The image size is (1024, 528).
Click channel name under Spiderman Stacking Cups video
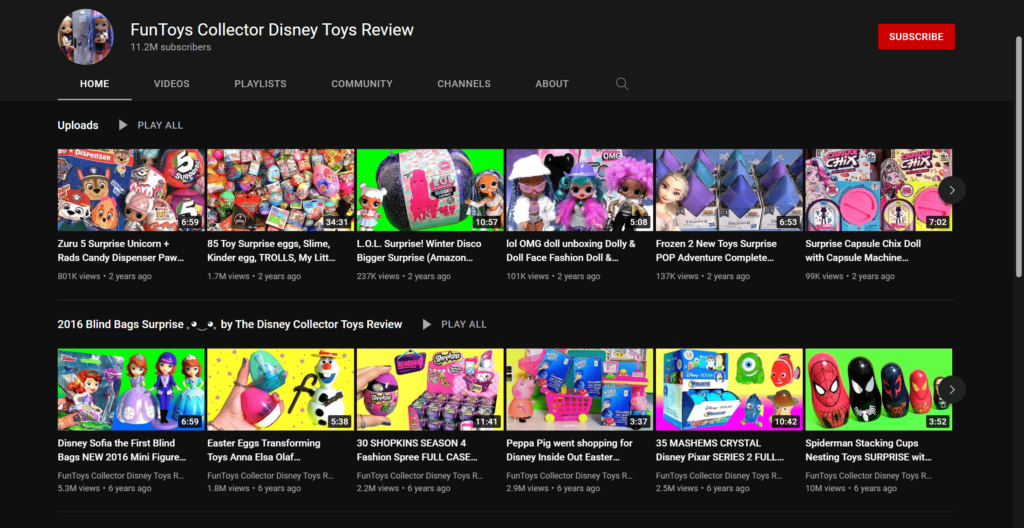point(869,476)
